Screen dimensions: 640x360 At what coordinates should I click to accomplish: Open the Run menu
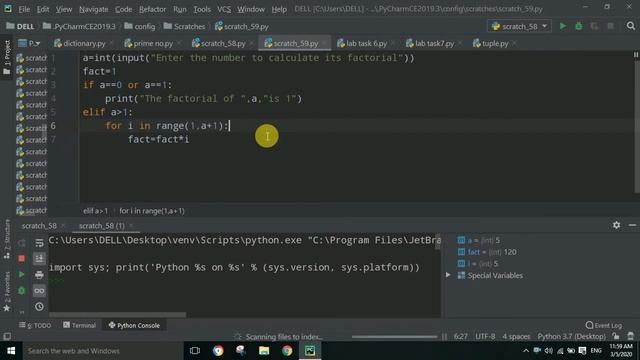[x=180, y=9]
